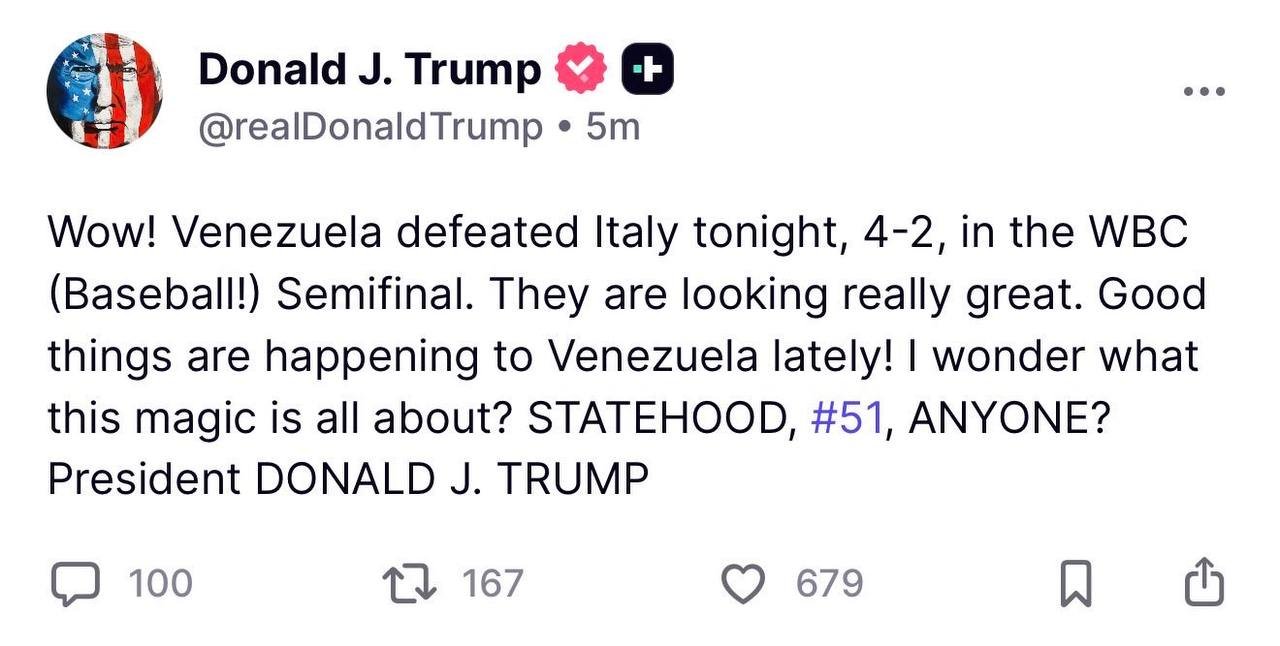Click the 679 likes count

click(x=829, y=583)
